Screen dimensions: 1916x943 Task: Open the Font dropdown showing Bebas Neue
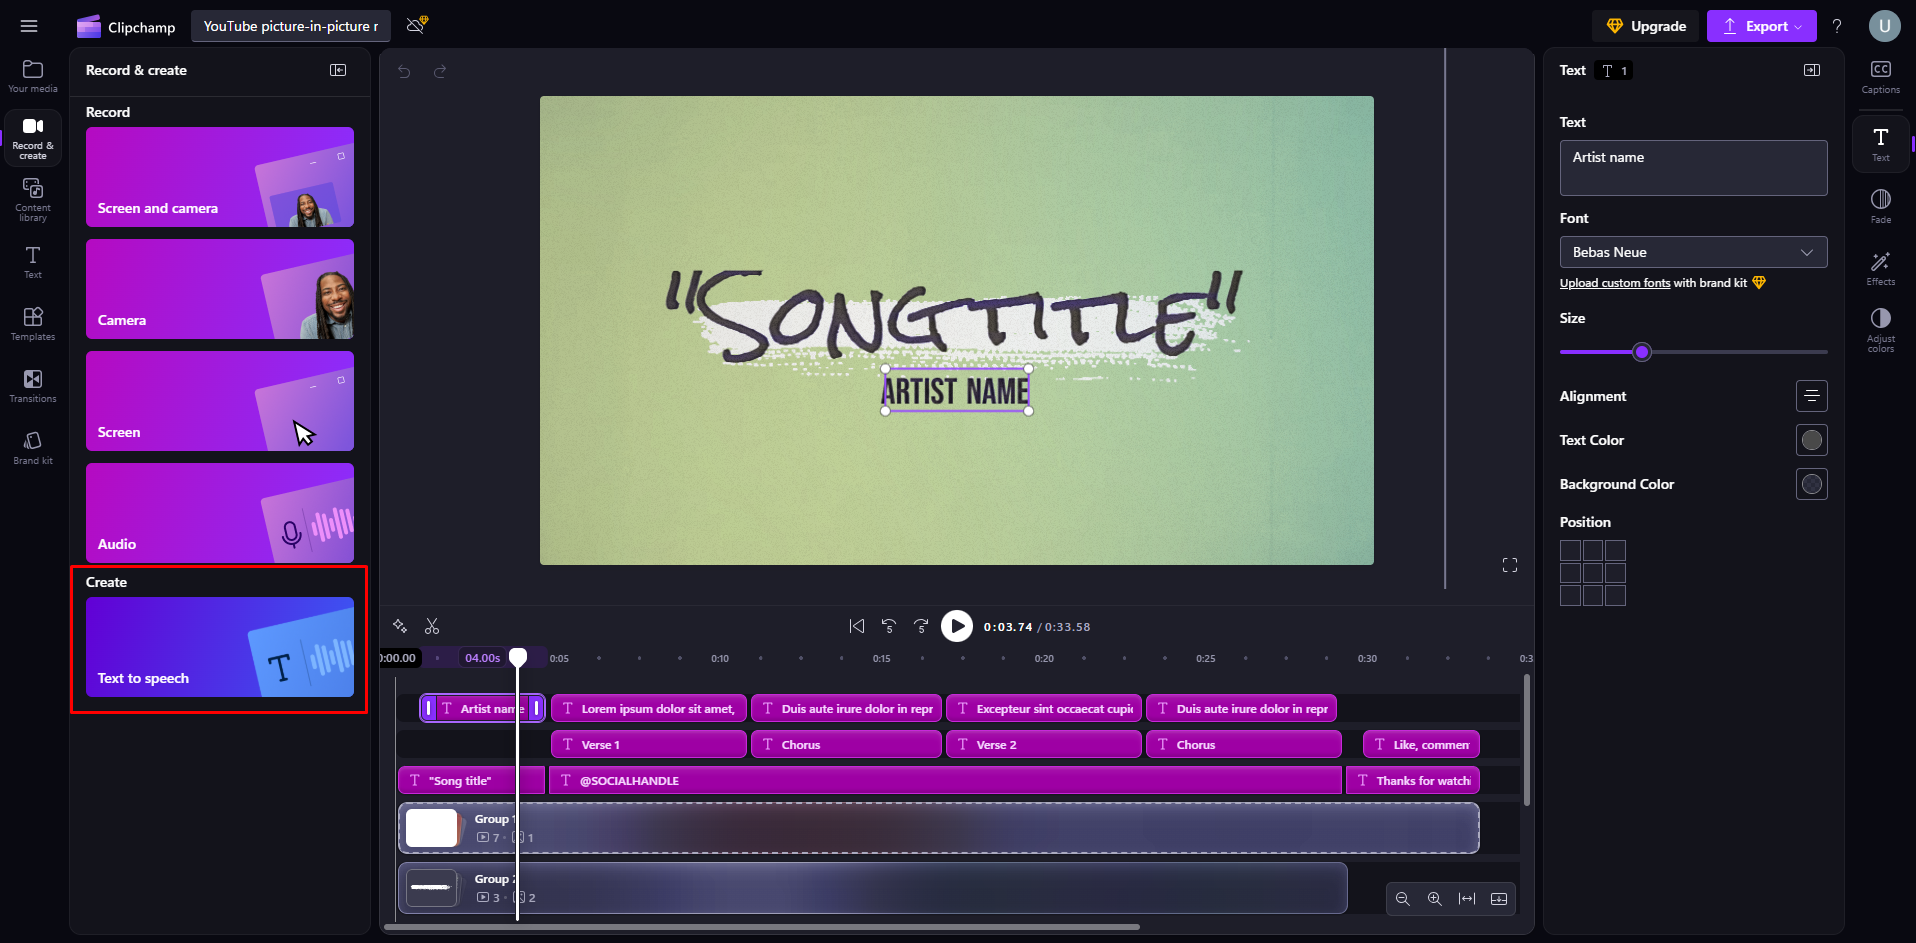(1693, 252)
